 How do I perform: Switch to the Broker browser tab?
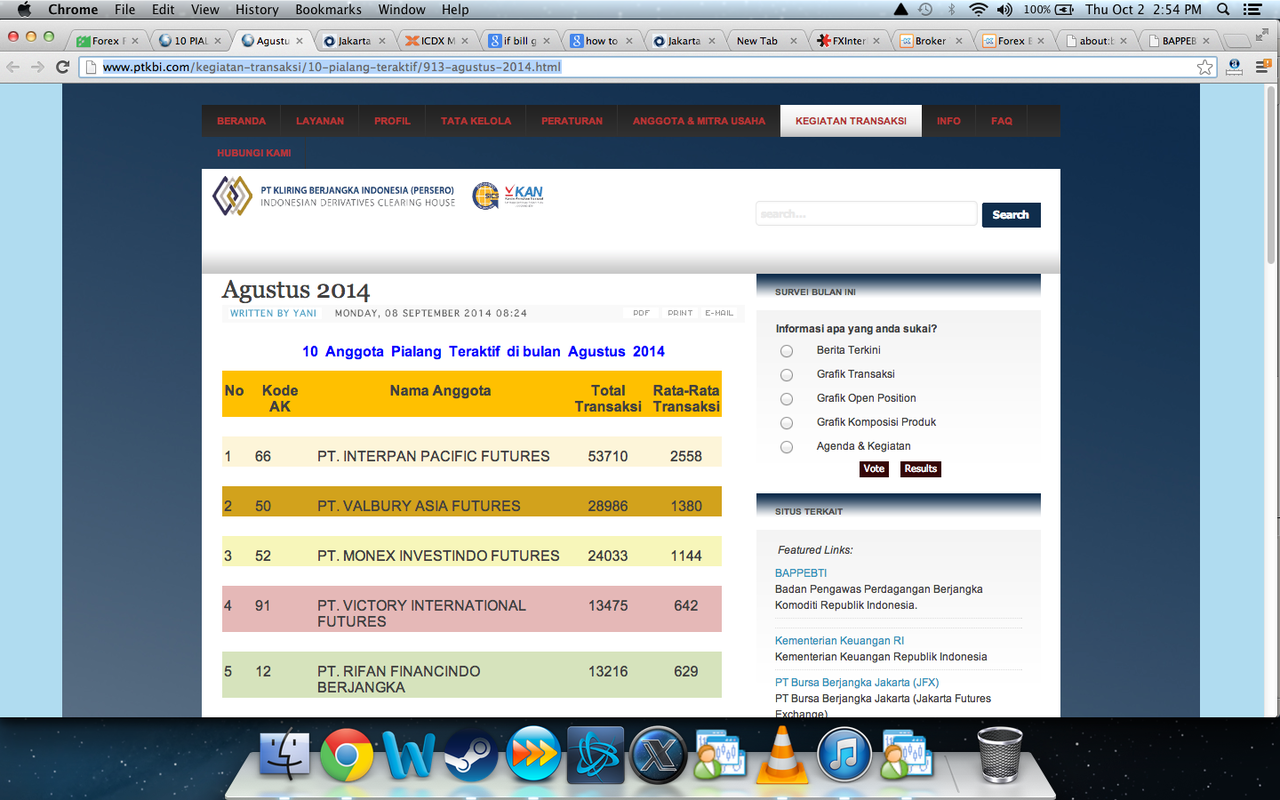pos(928,41)
